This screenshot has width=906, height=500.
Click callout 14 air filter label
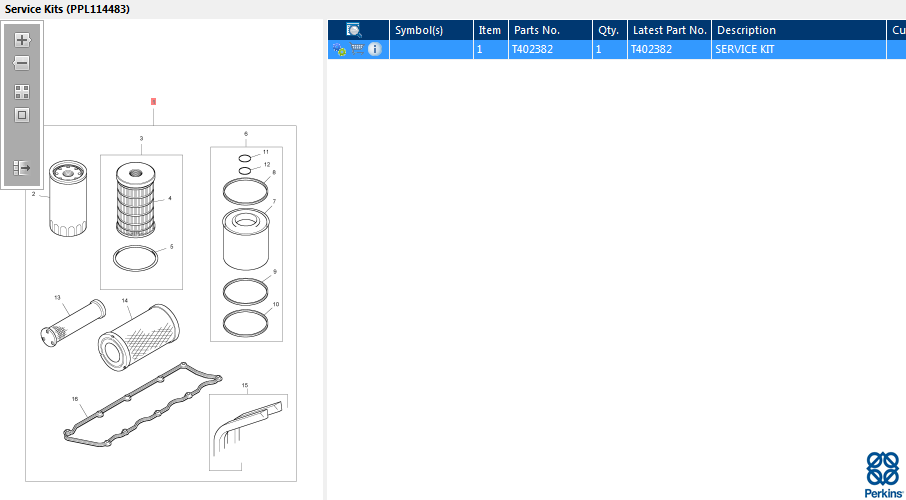(125, 301)
